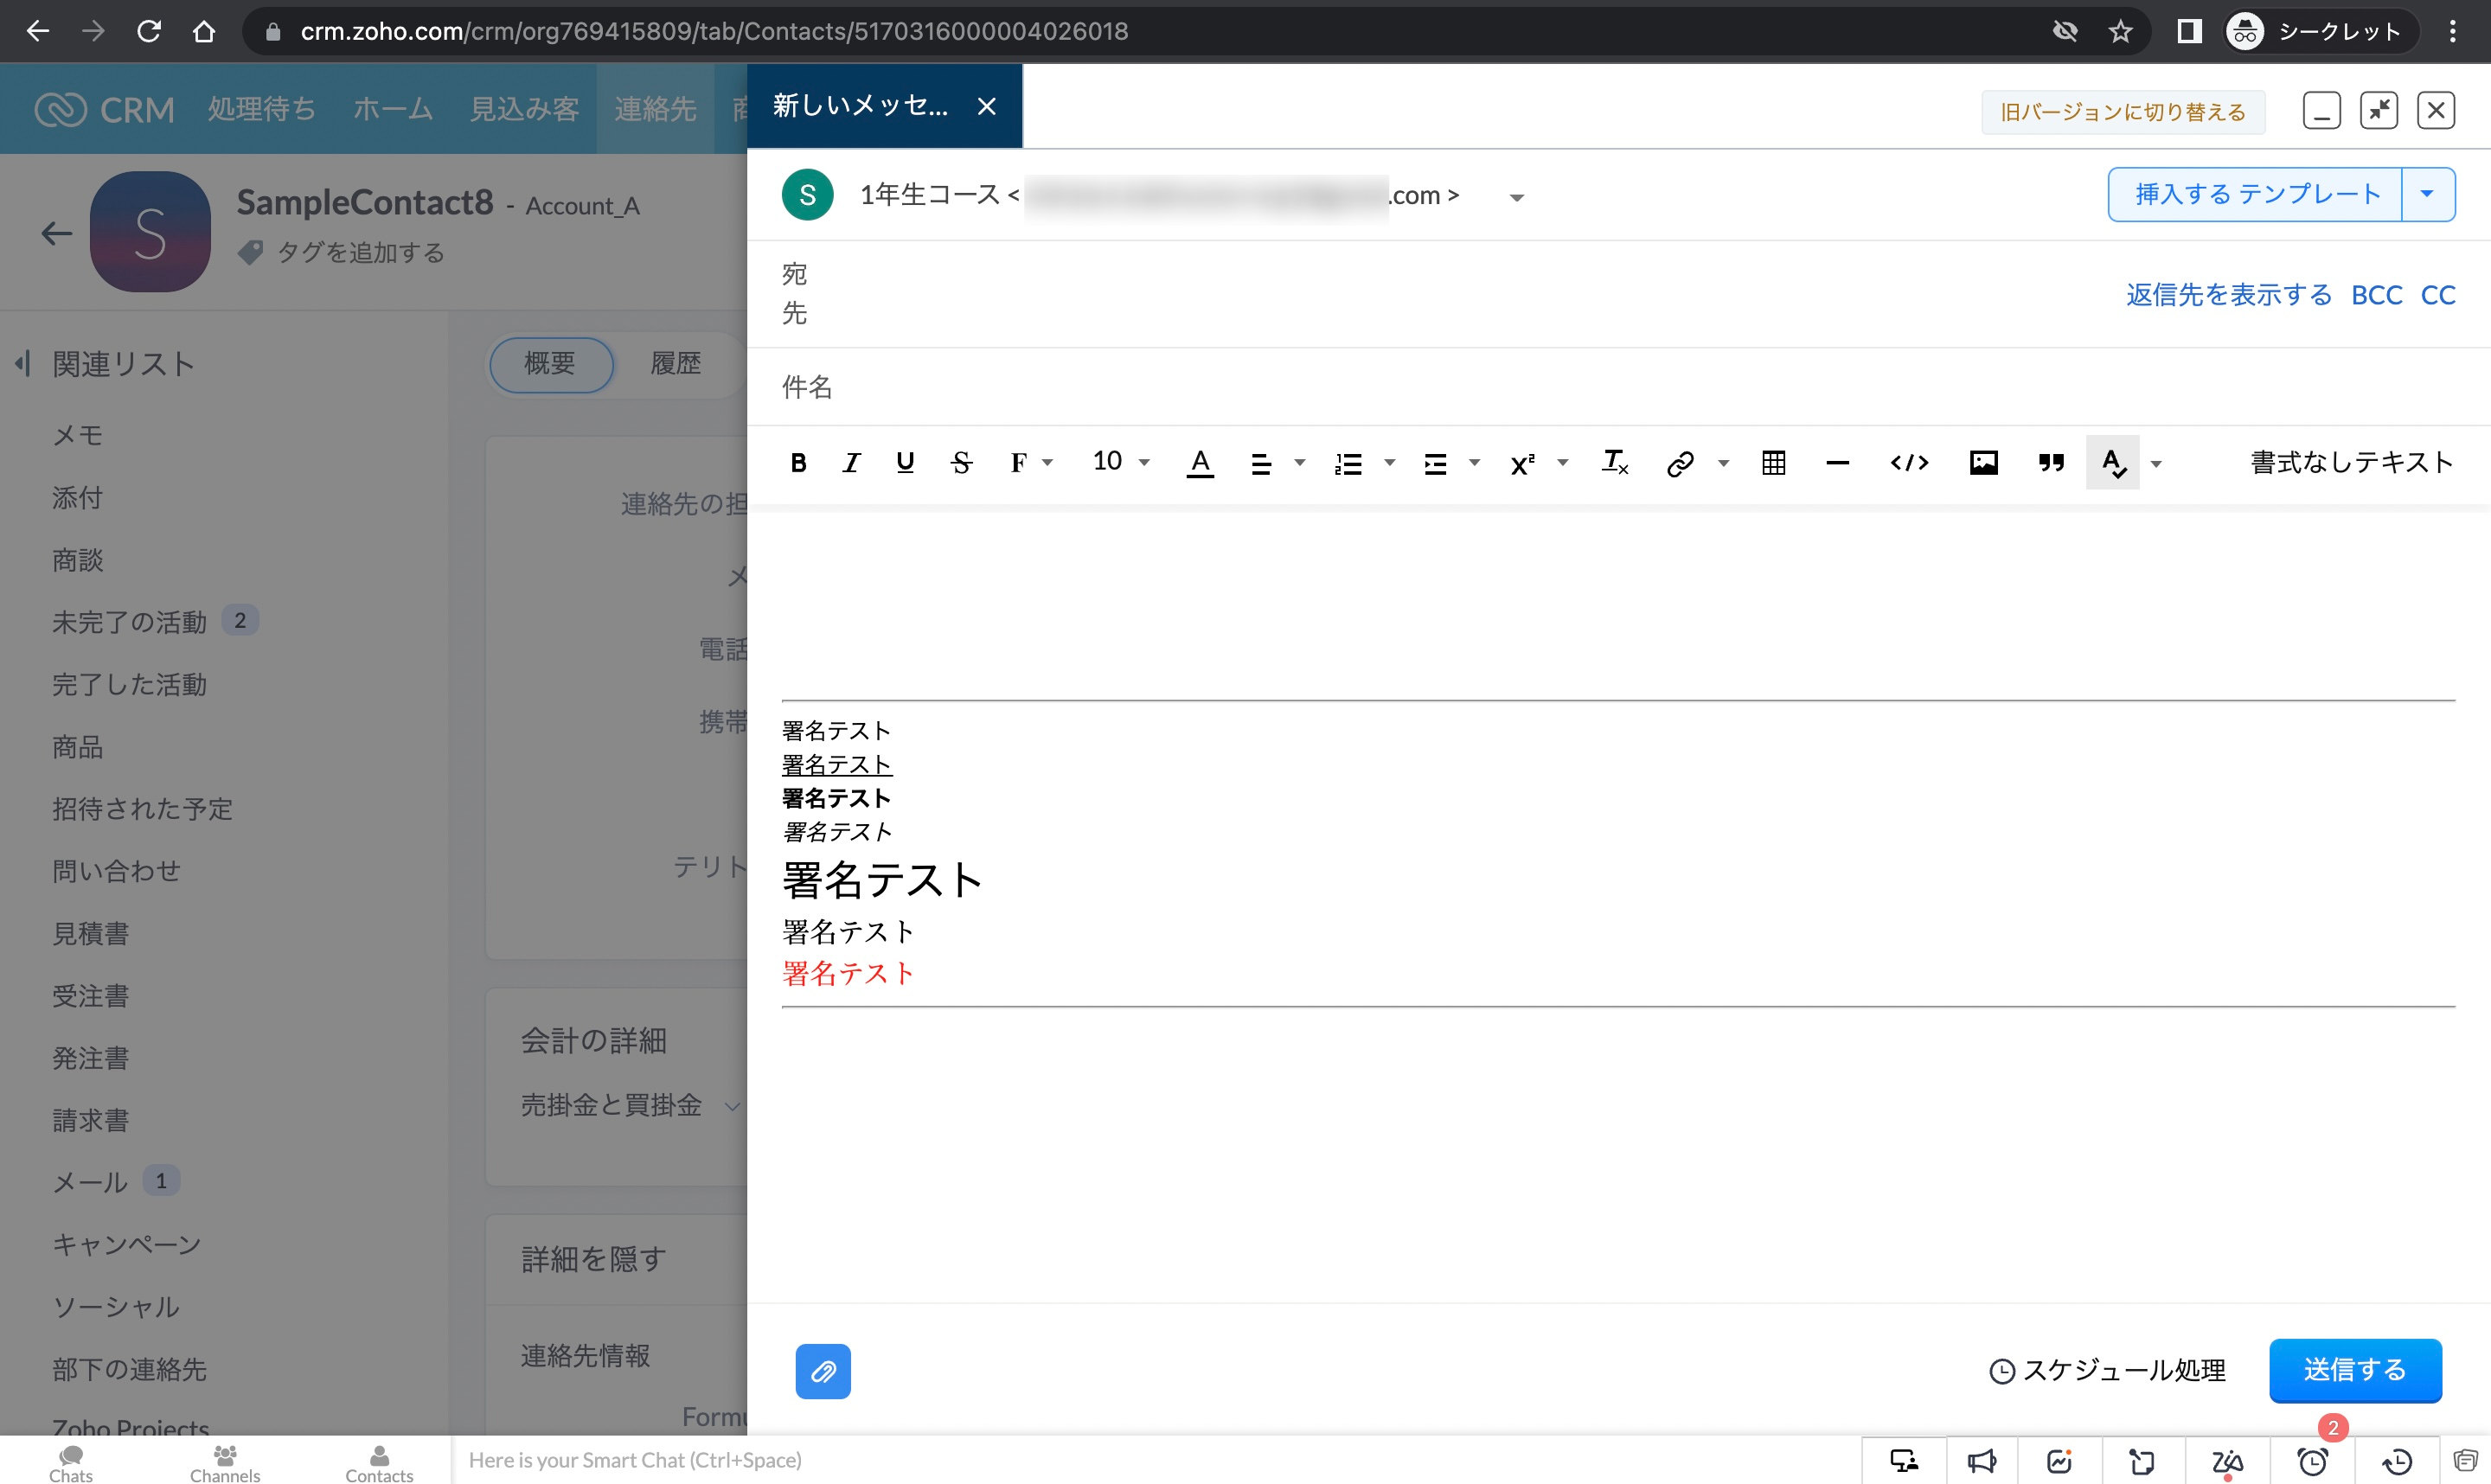Expand the sender address dropdown arrow
Screen dimensions: 2491x1484
click(1516, 197)
